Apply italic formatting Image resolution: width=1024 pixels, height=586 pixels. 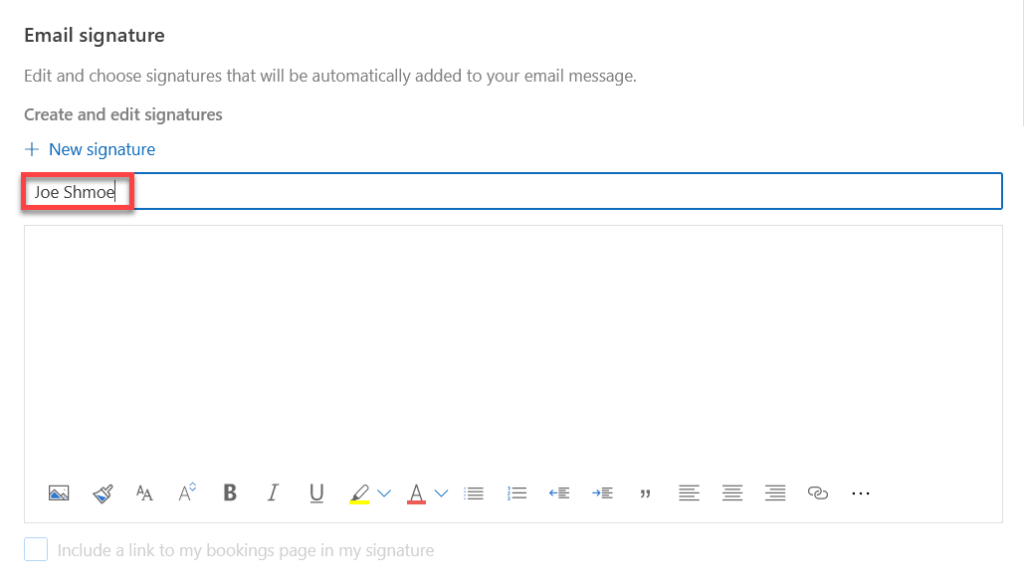272,493
